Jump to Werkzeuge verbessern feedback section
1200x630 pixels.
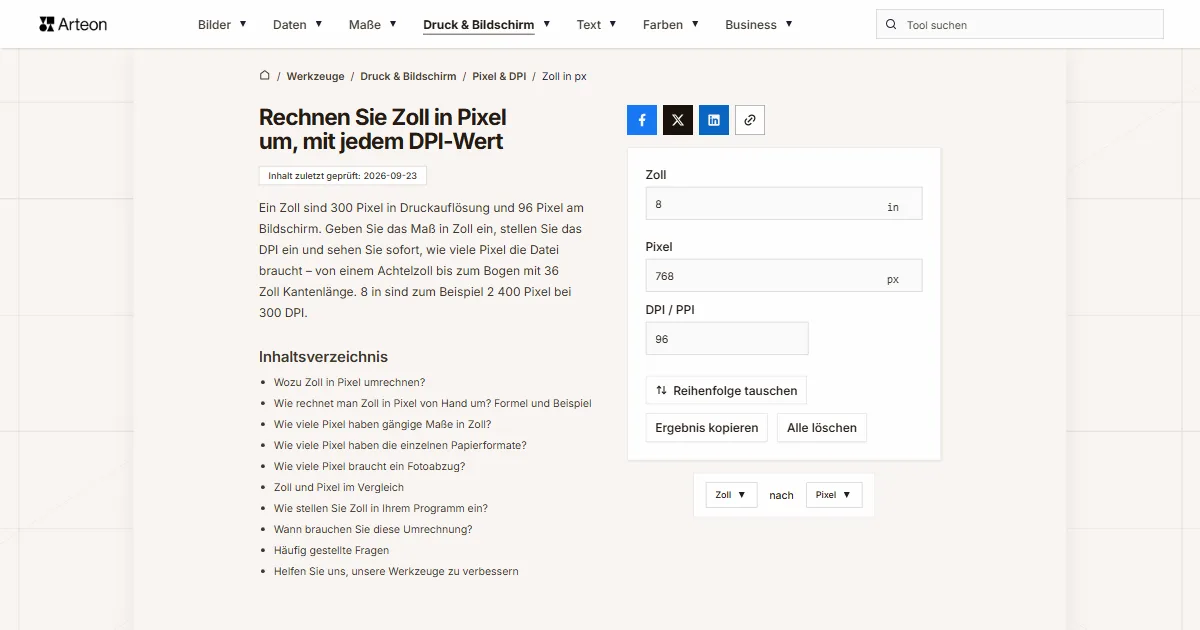[396, 571]
